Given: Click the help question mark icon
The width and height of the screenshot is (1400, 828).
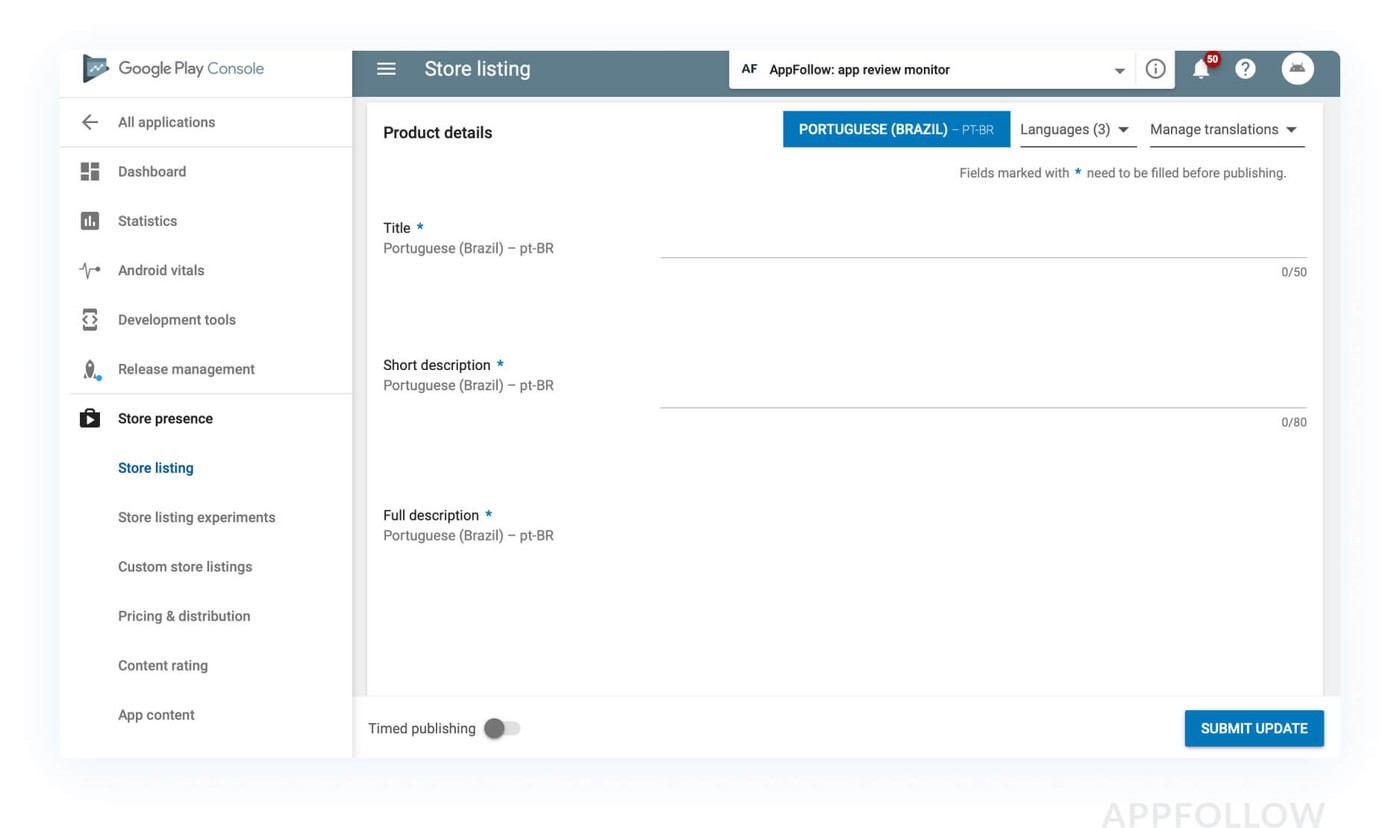Looking at the screenshot, I should [1245, 69].
